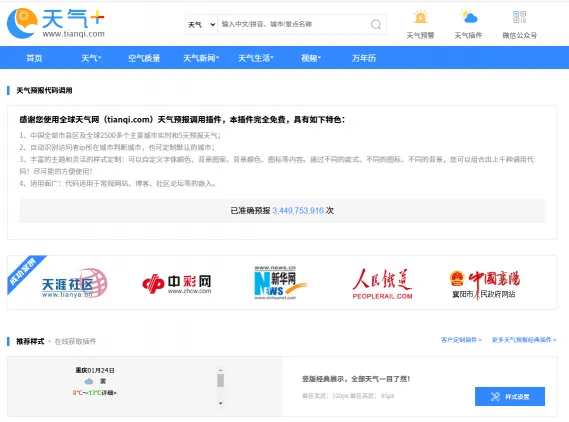Click the 天涯社区 logo
569x422 pixels.
coord(74,283)
